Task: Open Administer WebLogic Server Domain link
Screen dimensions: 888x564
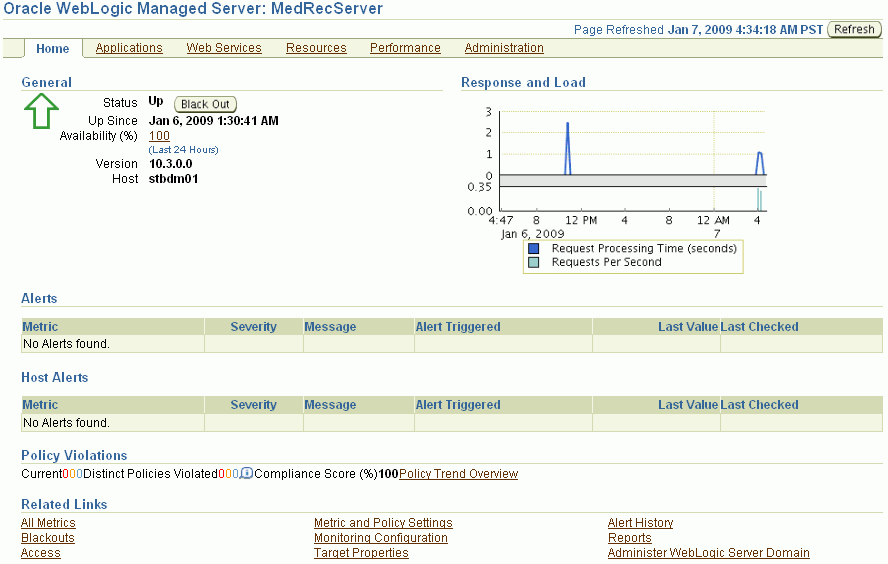Action: (x=708, y=553)
